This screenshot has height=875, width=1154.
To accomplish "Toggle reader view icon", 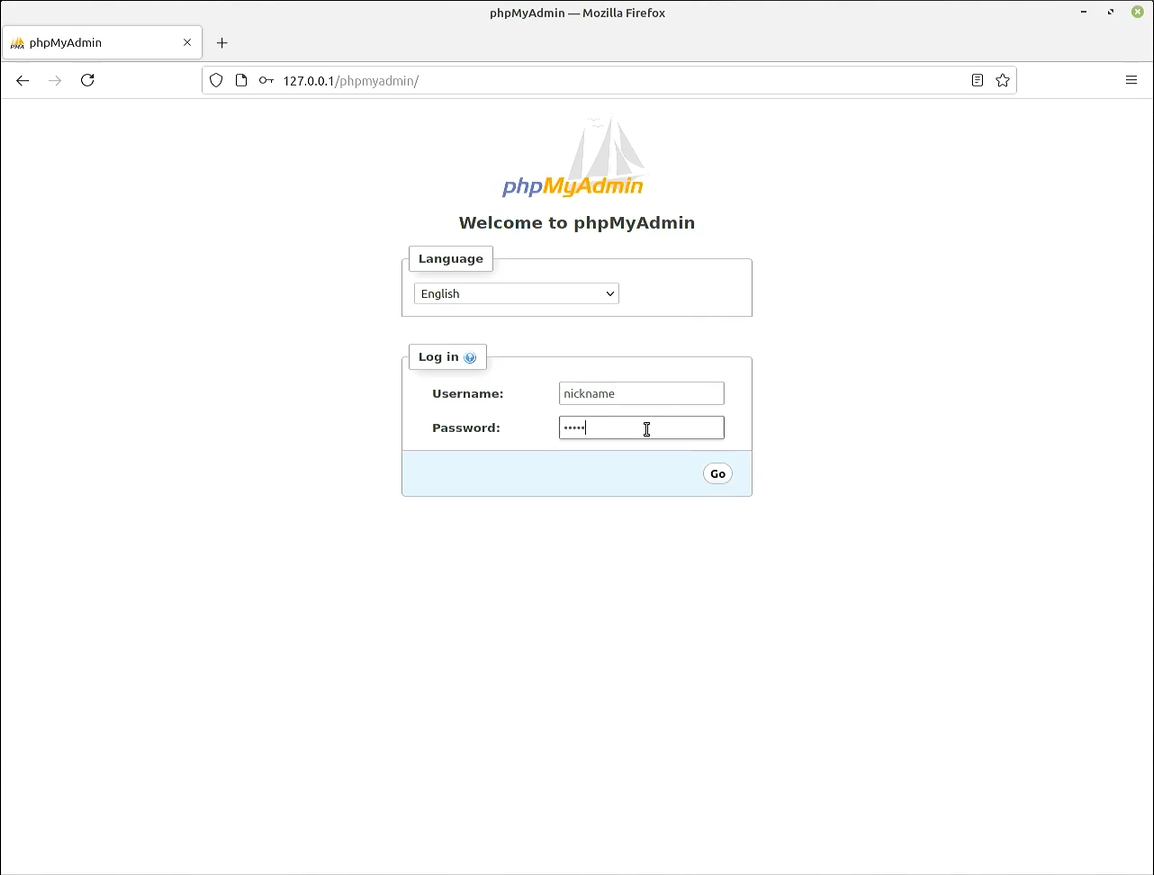I will [977, 81].
